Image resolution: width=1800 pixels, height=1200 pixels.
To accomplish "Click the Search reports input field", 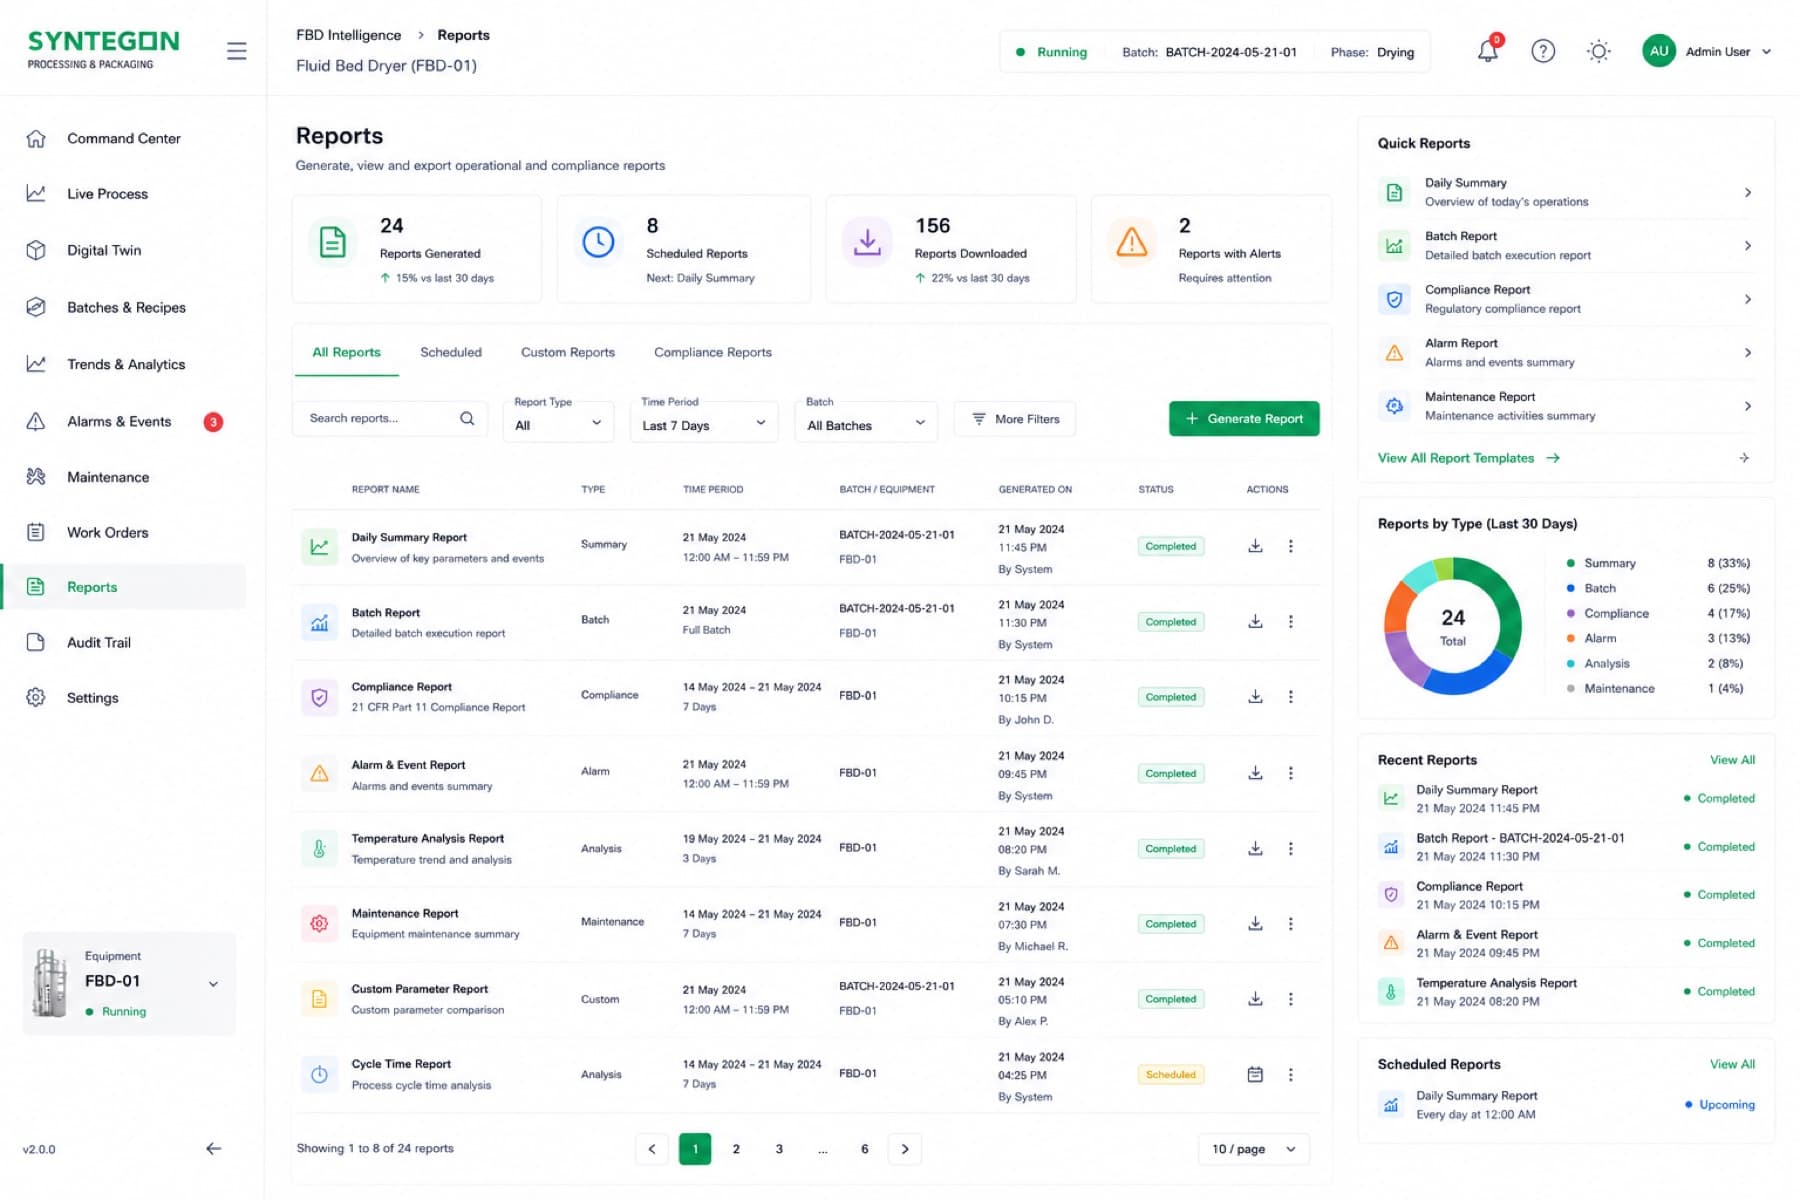I will pos(390,418).
